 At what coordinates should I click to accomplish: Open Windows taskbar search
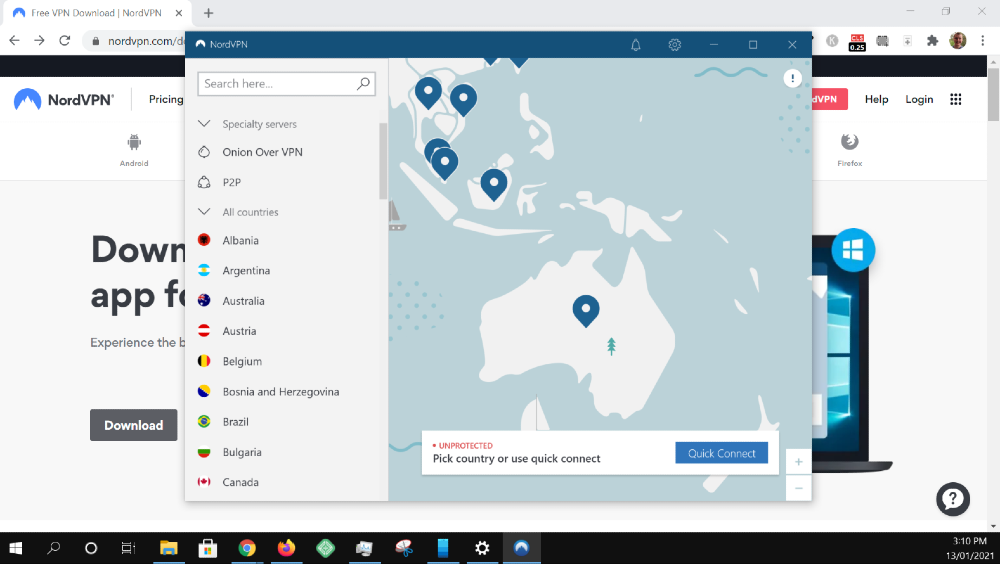tap(54, 547)
